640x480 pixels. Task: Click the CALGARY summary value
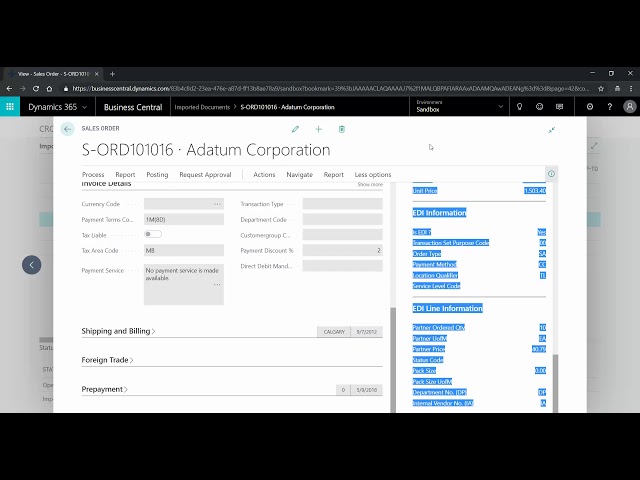(x=334, y=332)
